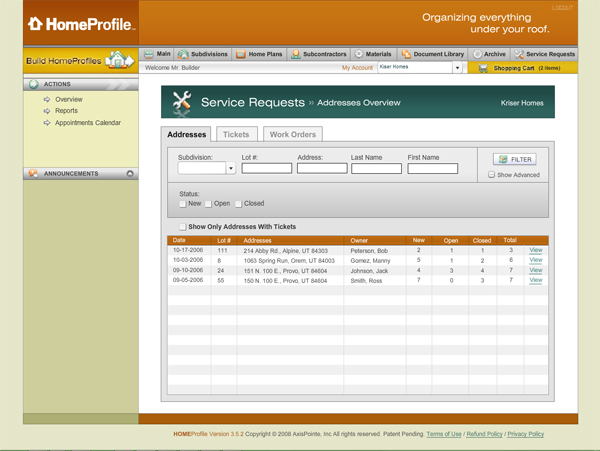600x451 pixels.
Task: Click the Archive disc icon
Action: pos(477,54)
